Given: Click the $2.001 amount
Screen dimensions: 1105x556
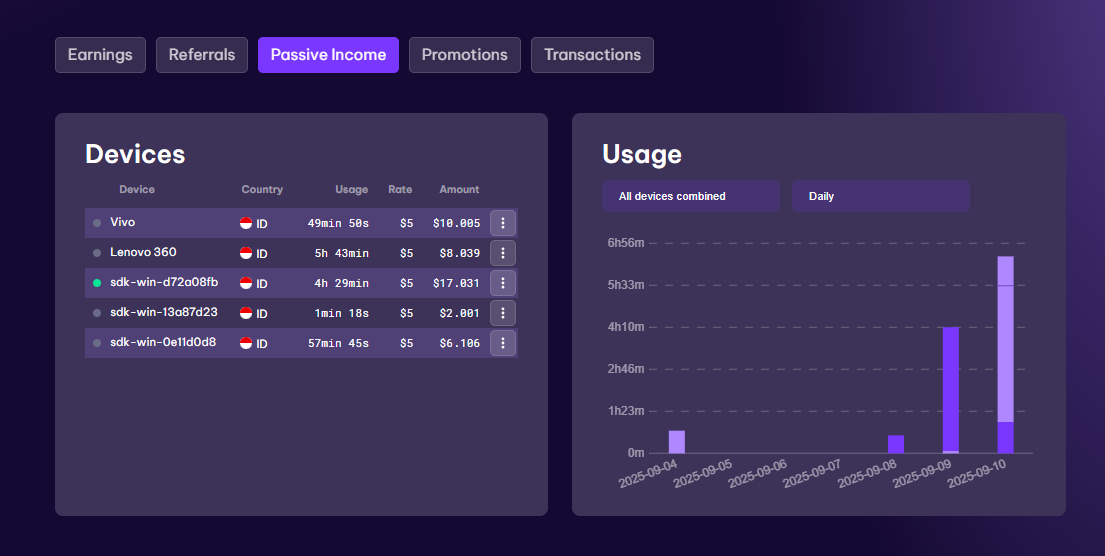Looking at the screenshot, I should (459, 313).
